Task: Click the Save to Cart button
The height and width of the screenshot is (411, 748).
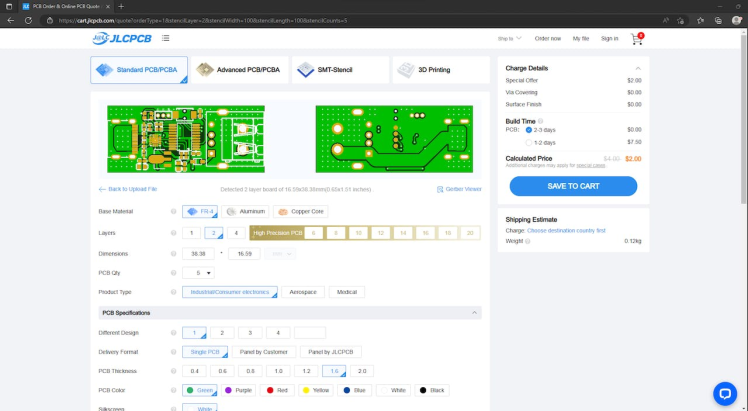Action: (573, 186)
